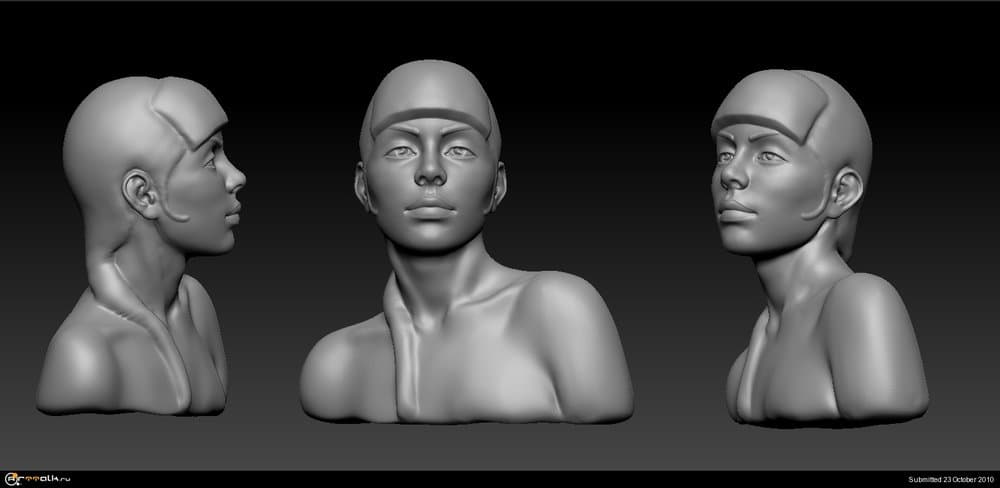
Task: Select the left side-profile bust render
Action: 140,250
